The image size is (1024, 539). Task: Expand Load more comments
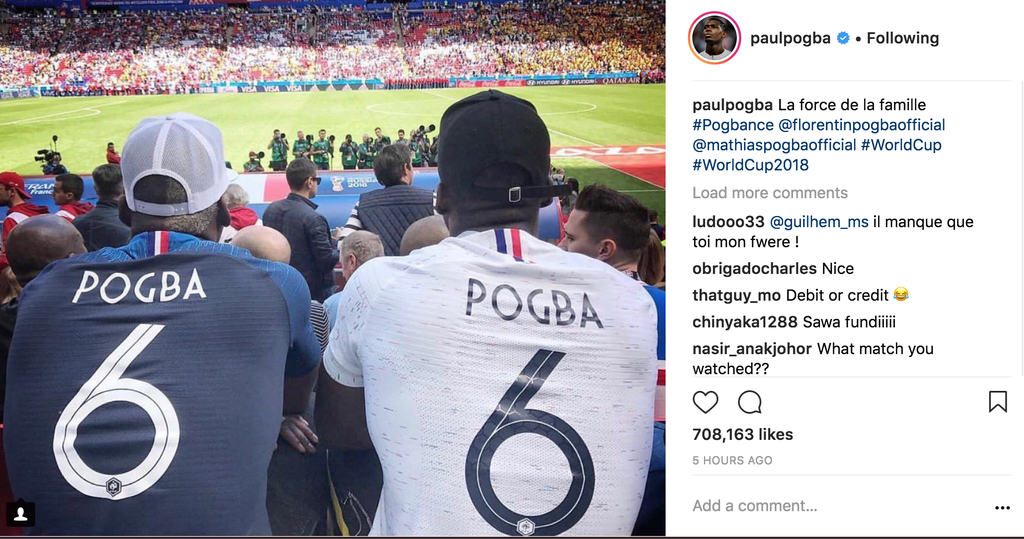(x=770, y=193)
